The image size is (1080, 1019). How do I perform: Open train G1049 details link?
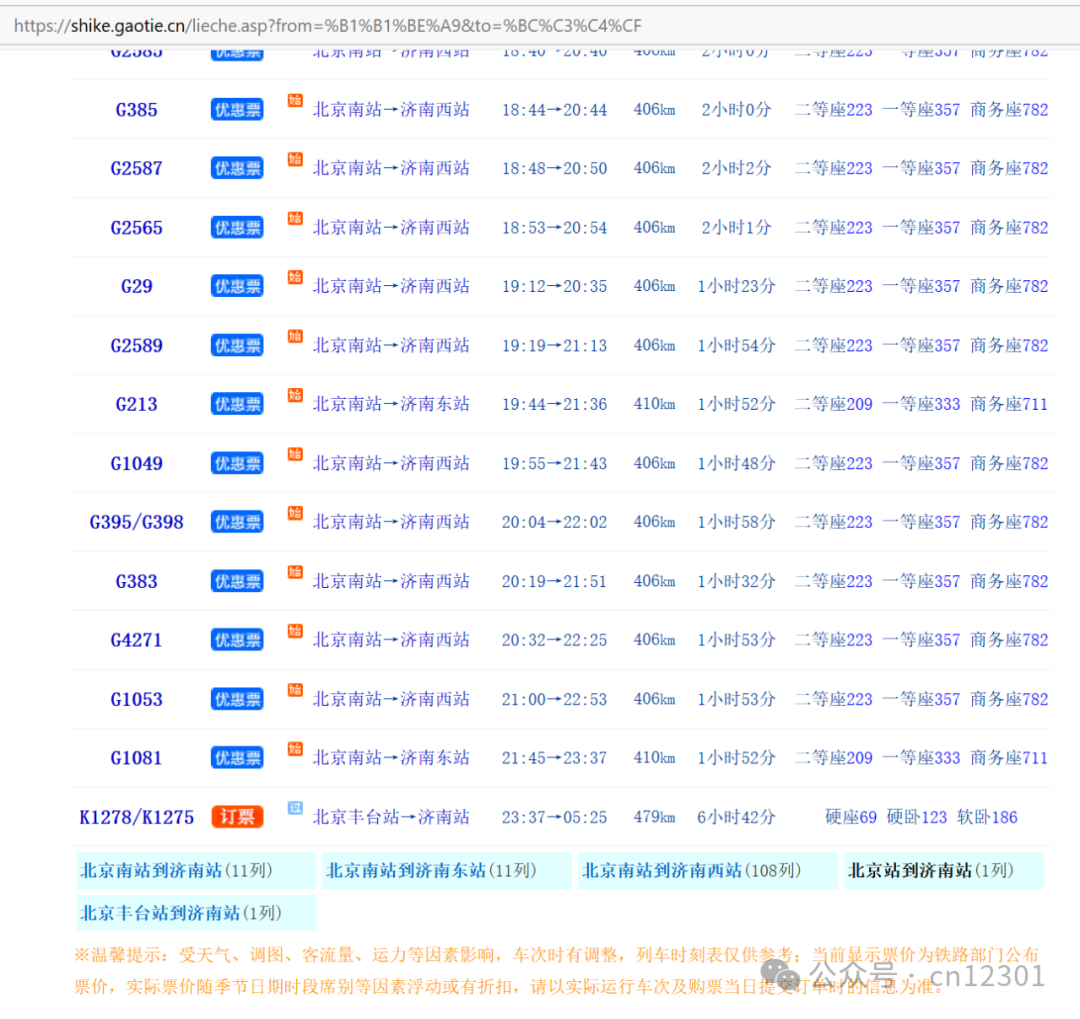click(x=136, y=464)
